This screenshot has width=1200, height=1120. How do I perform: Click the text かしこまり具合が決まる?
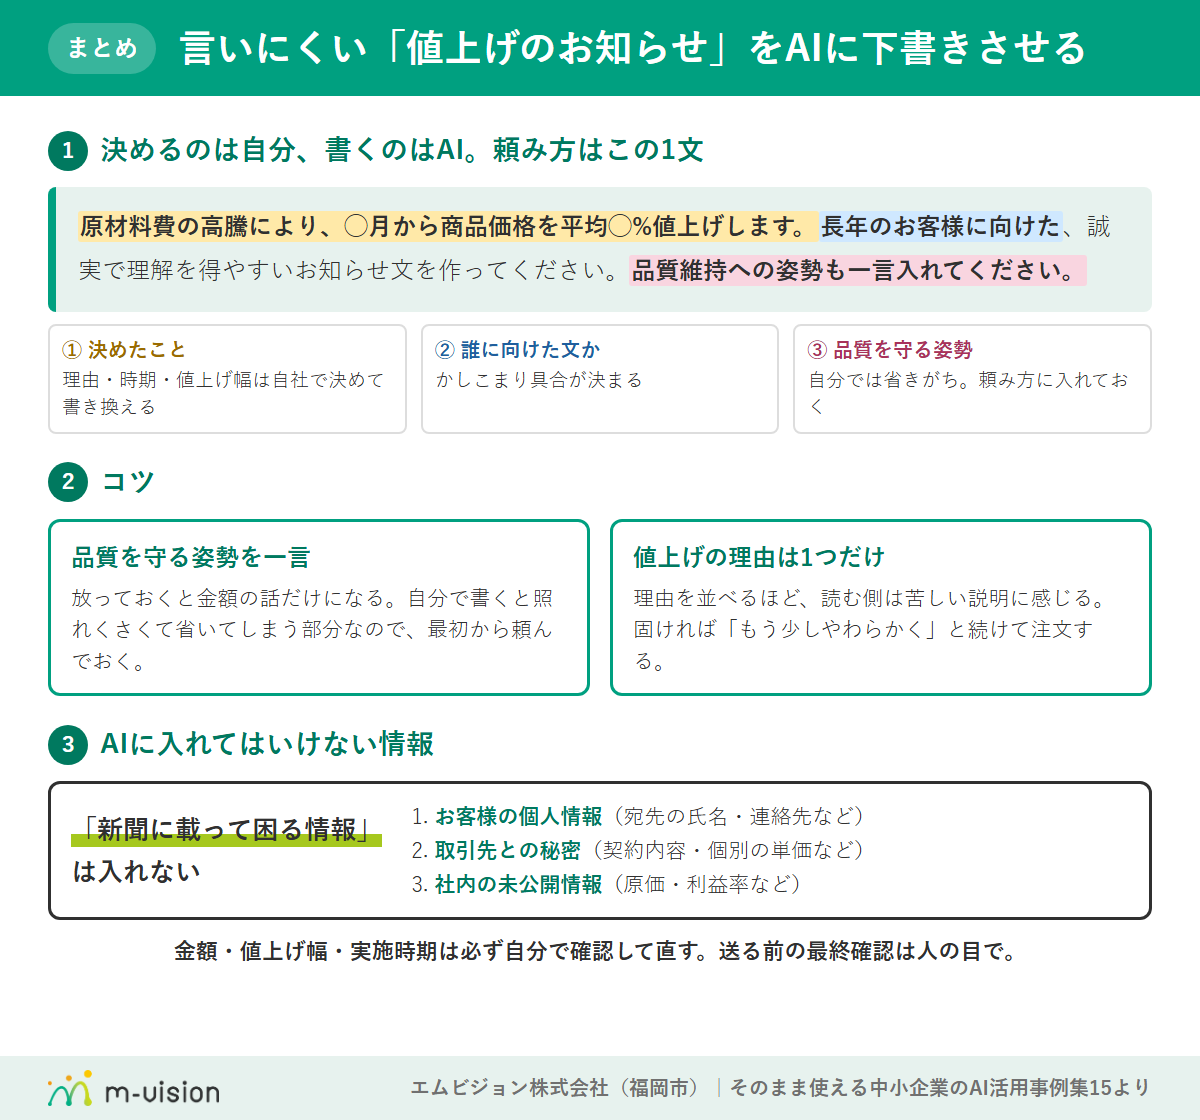pyautogui.click(x=539, y=380)
